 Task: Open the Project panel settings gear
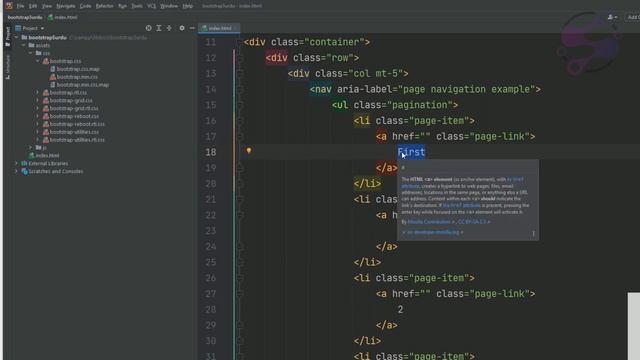(182, 28)
